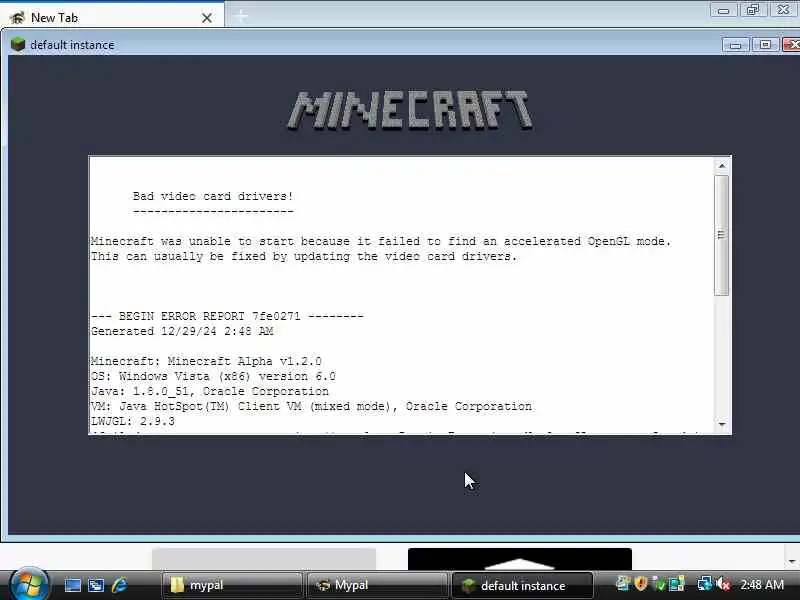Click the black thumbnail tile in browser page

pos(520,559)
